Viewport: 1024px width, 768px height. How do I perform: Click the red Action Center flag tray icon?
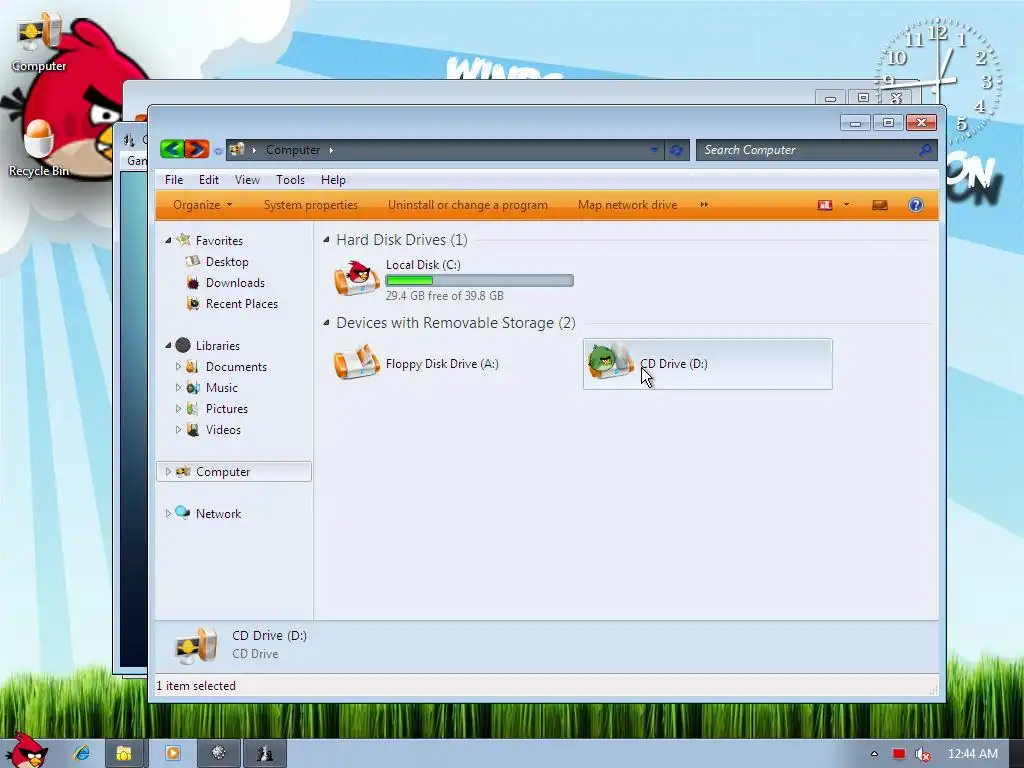pos(899,754)
